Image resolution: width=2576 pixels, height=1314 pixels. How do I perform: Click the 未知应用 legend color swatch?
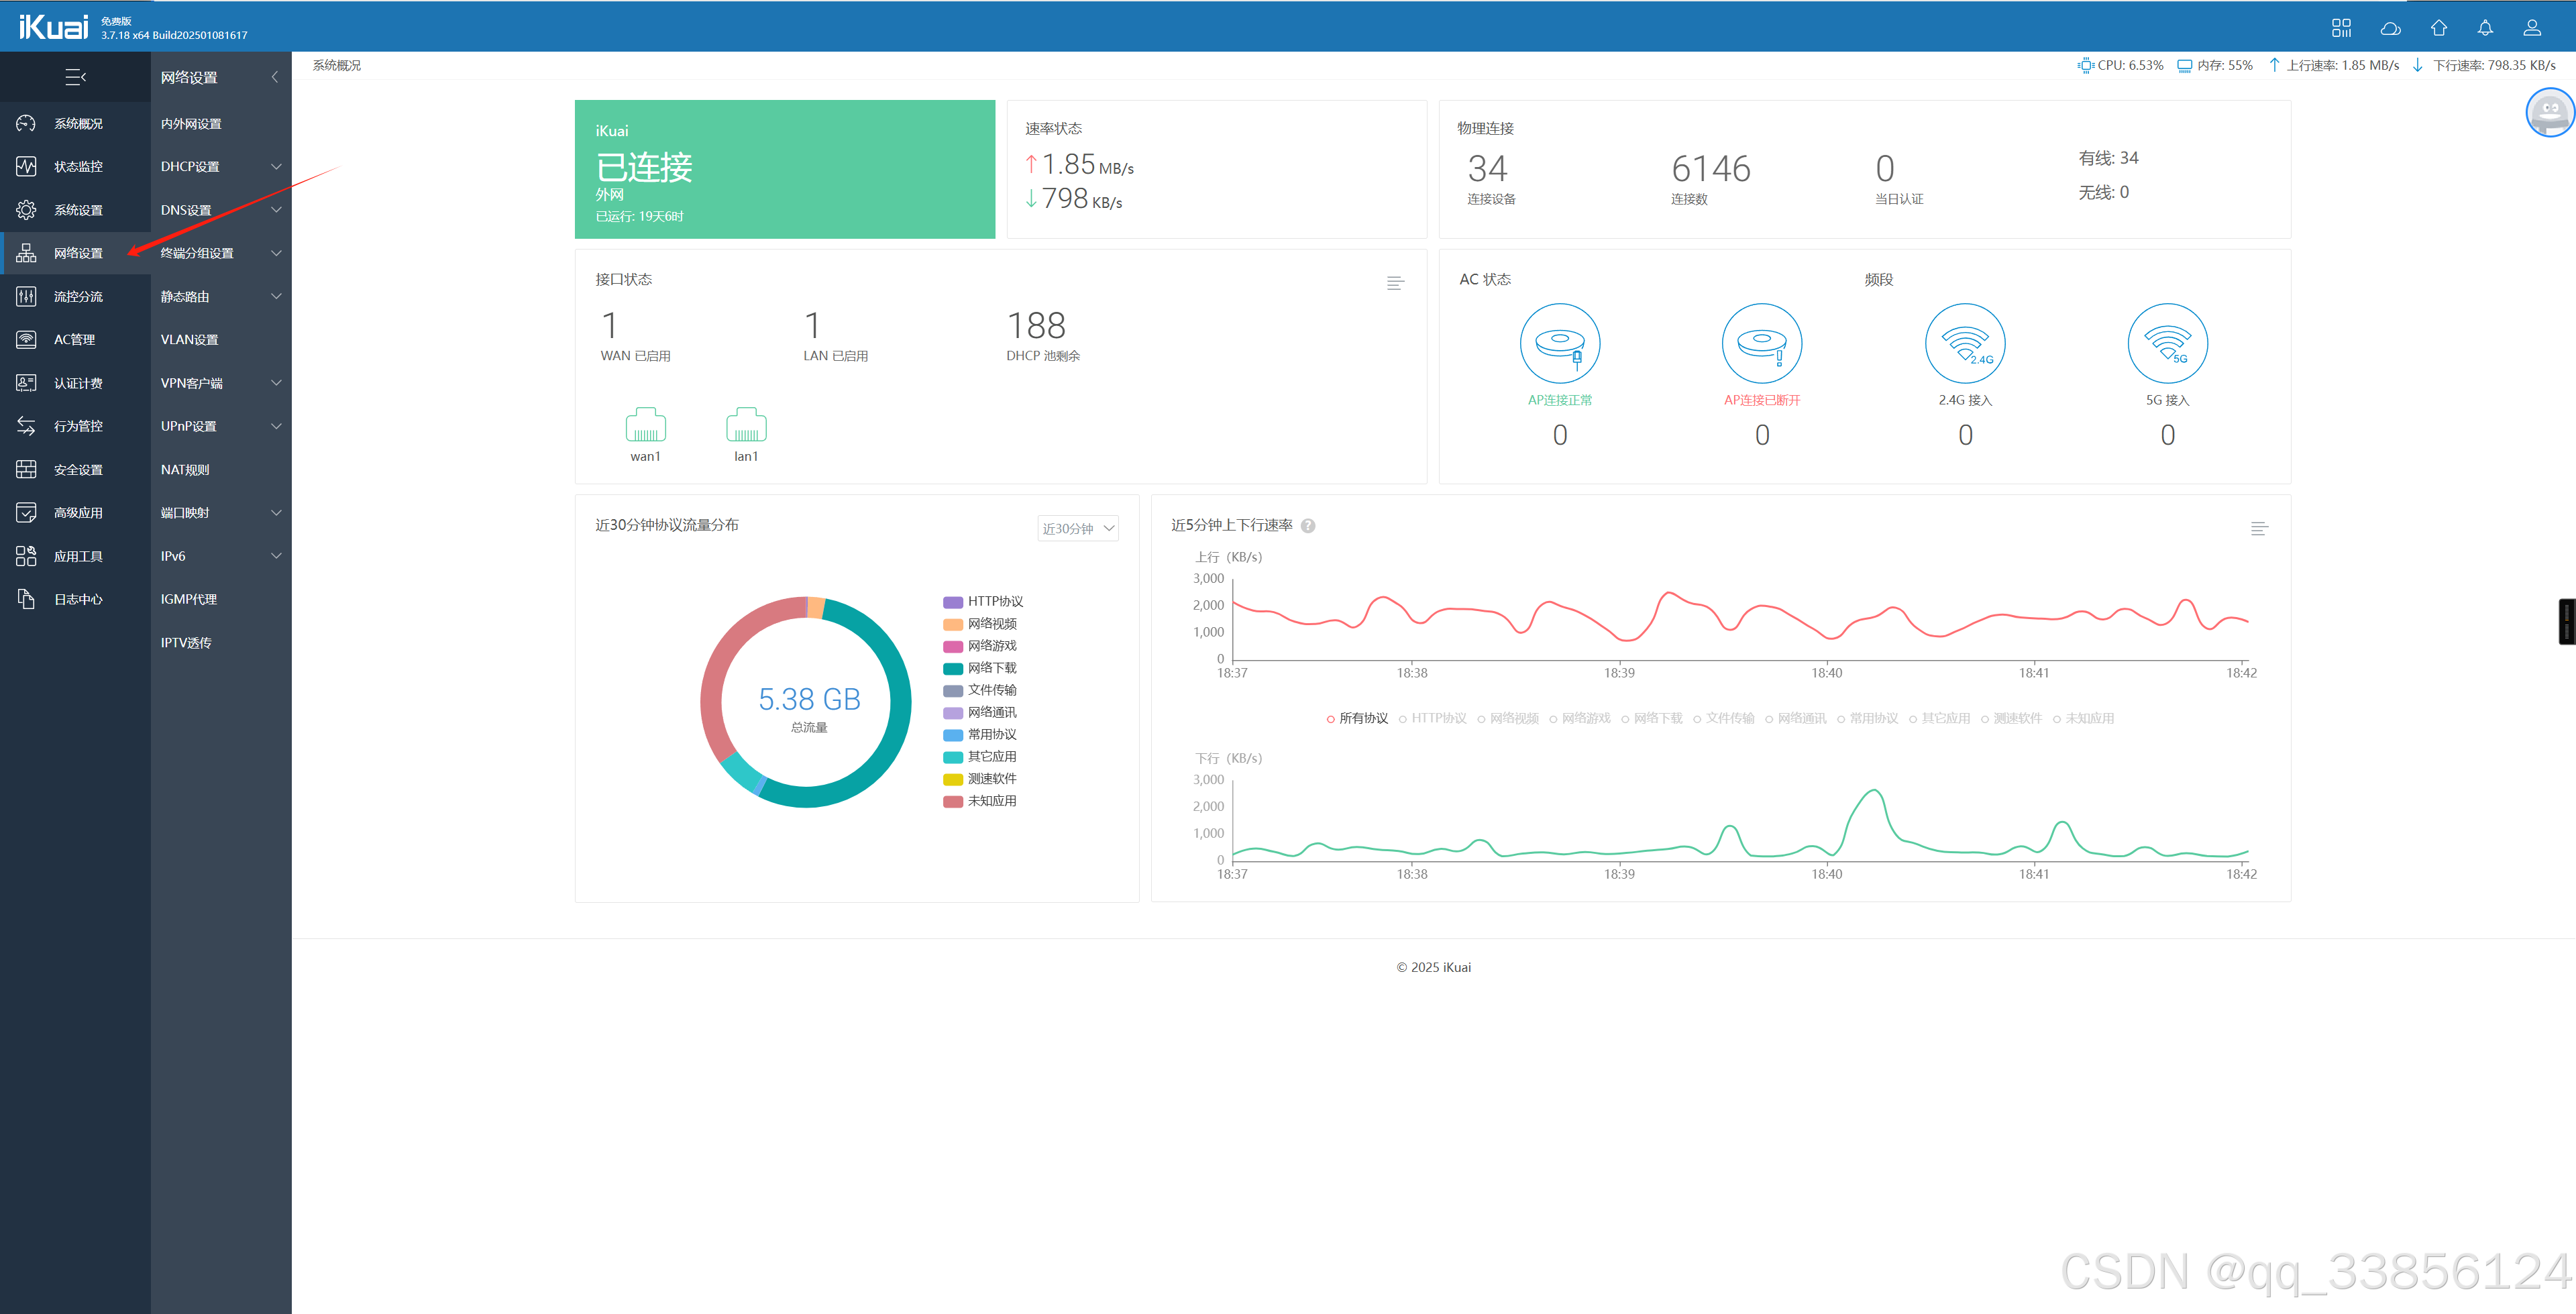coord(952,801)
